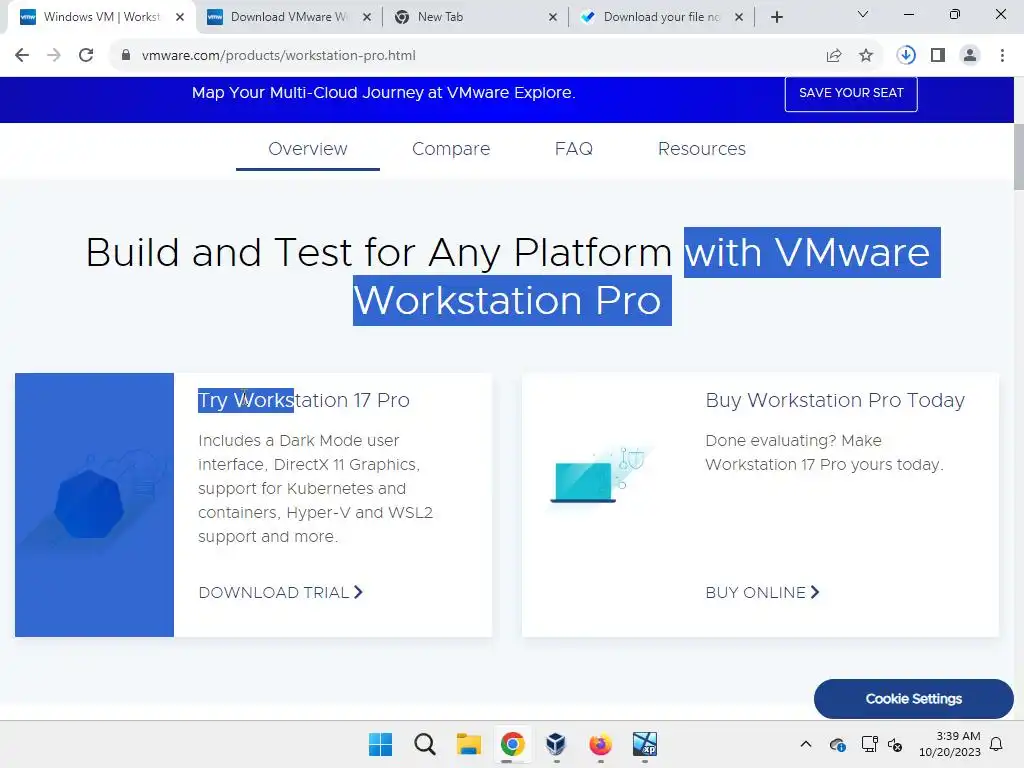This screenshot has width=1024, height=768.
Task: Open the VirtualBox taskbar icon
Action: pyautogui.click(x=556, y=744)
